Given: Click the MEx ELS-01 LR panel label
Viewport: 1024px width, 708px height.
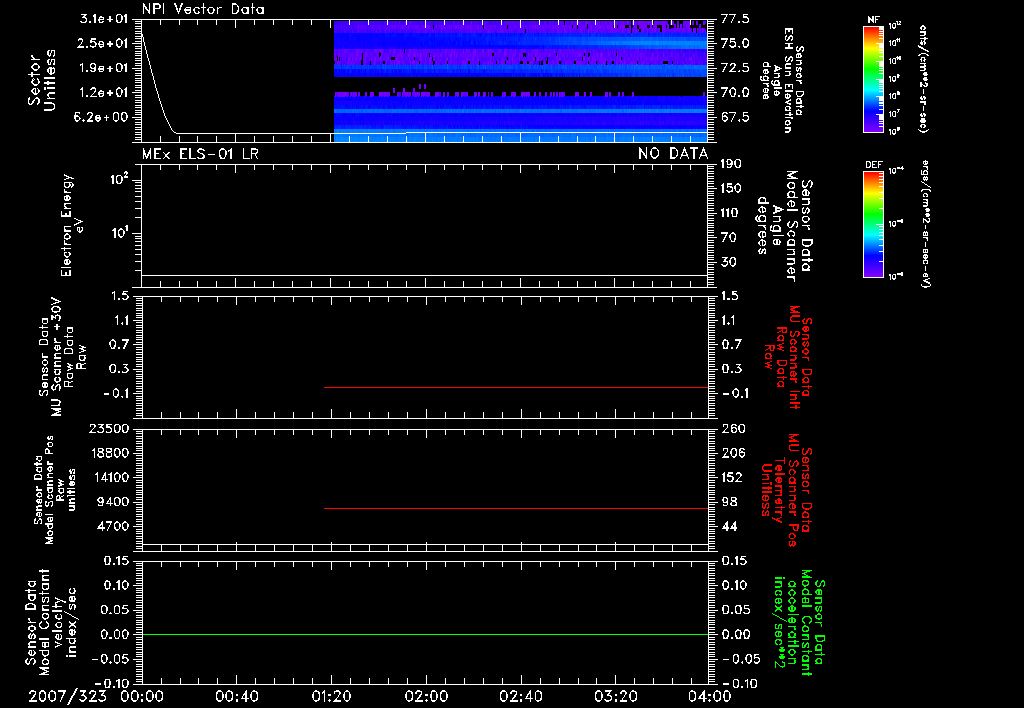Looking at the screenshot, I should pyautogui.click(x=200, y=154).
